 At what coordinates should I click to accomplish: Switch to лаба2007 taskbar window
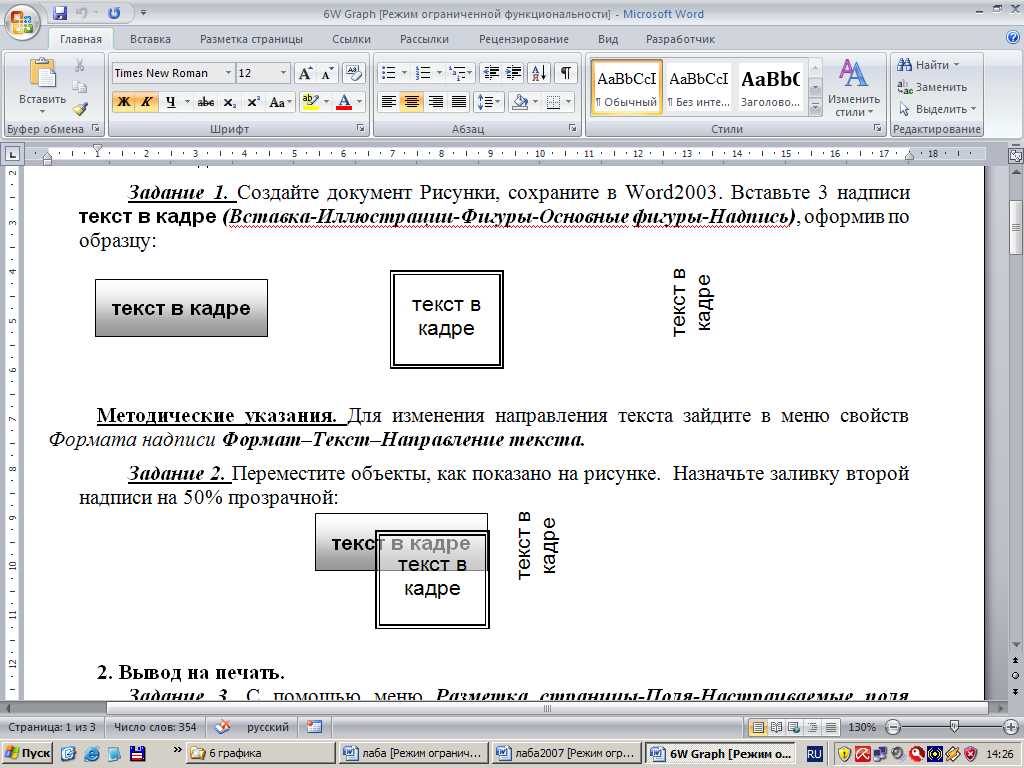point(566,753)
